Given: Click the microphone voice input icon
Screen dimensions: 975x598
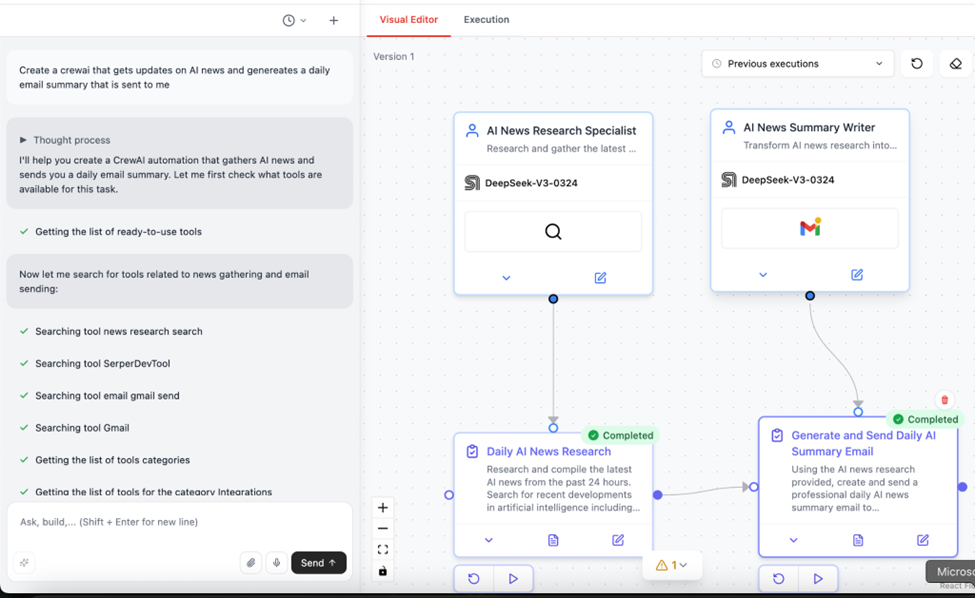Looking at the screenshot, I should [277, 563].
